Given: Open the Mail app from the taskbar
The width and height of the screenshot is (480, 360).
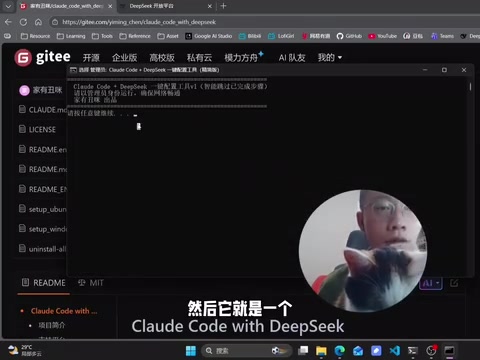Looking at the screenshot, I should click(x=358, y=351).
